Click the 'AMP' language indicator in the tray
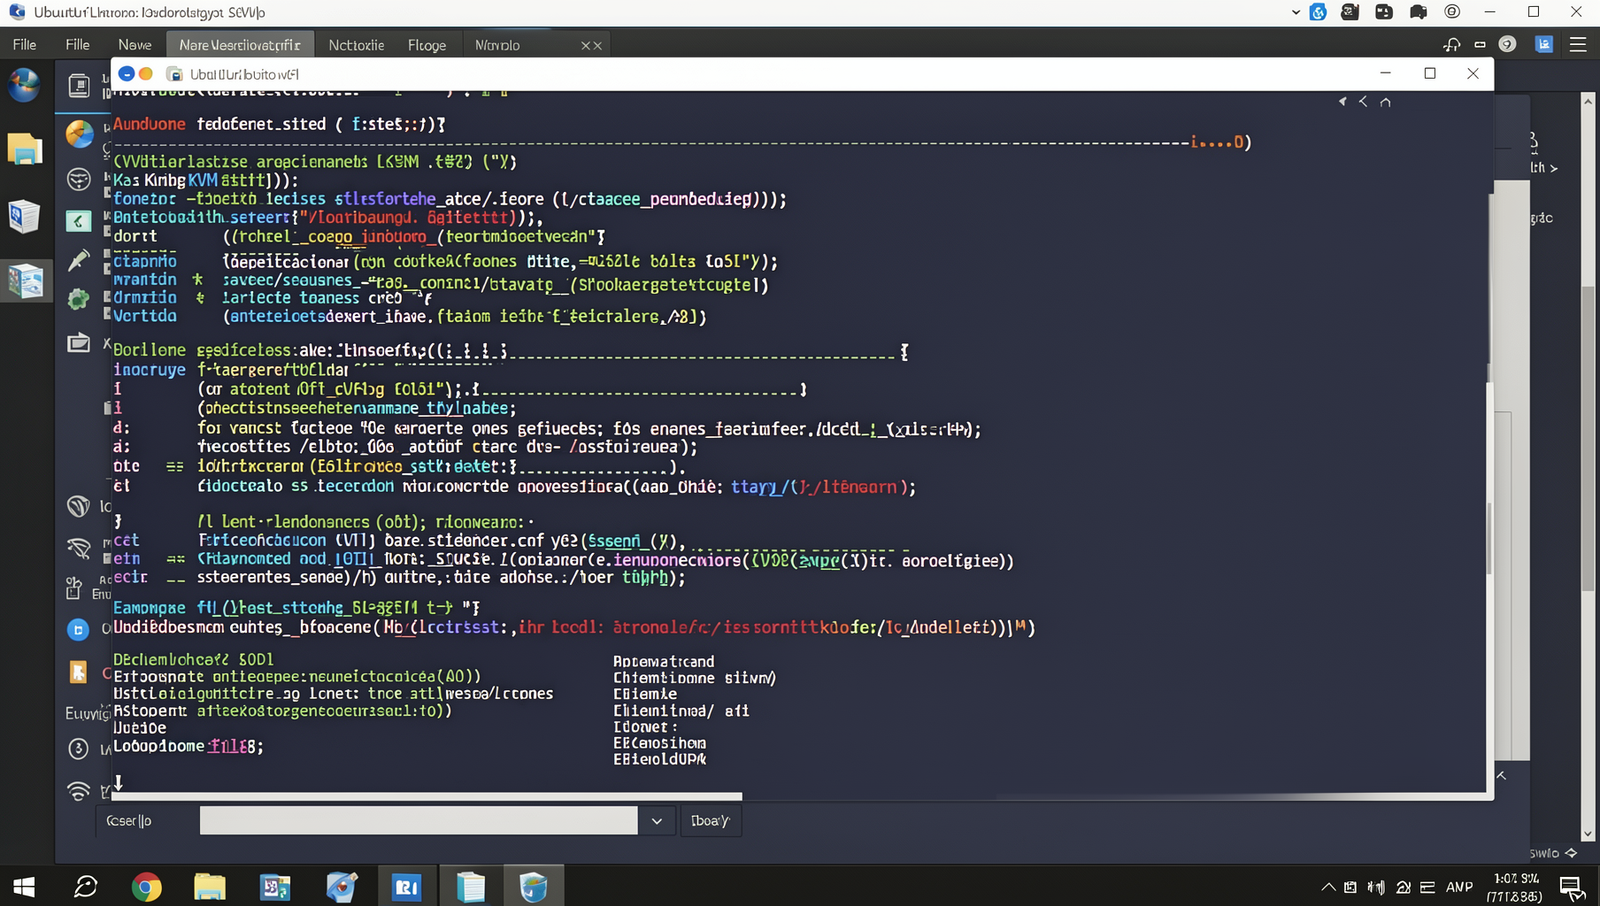Image resolution: width=1600 pixels, height=906 pixels. 1459,887
